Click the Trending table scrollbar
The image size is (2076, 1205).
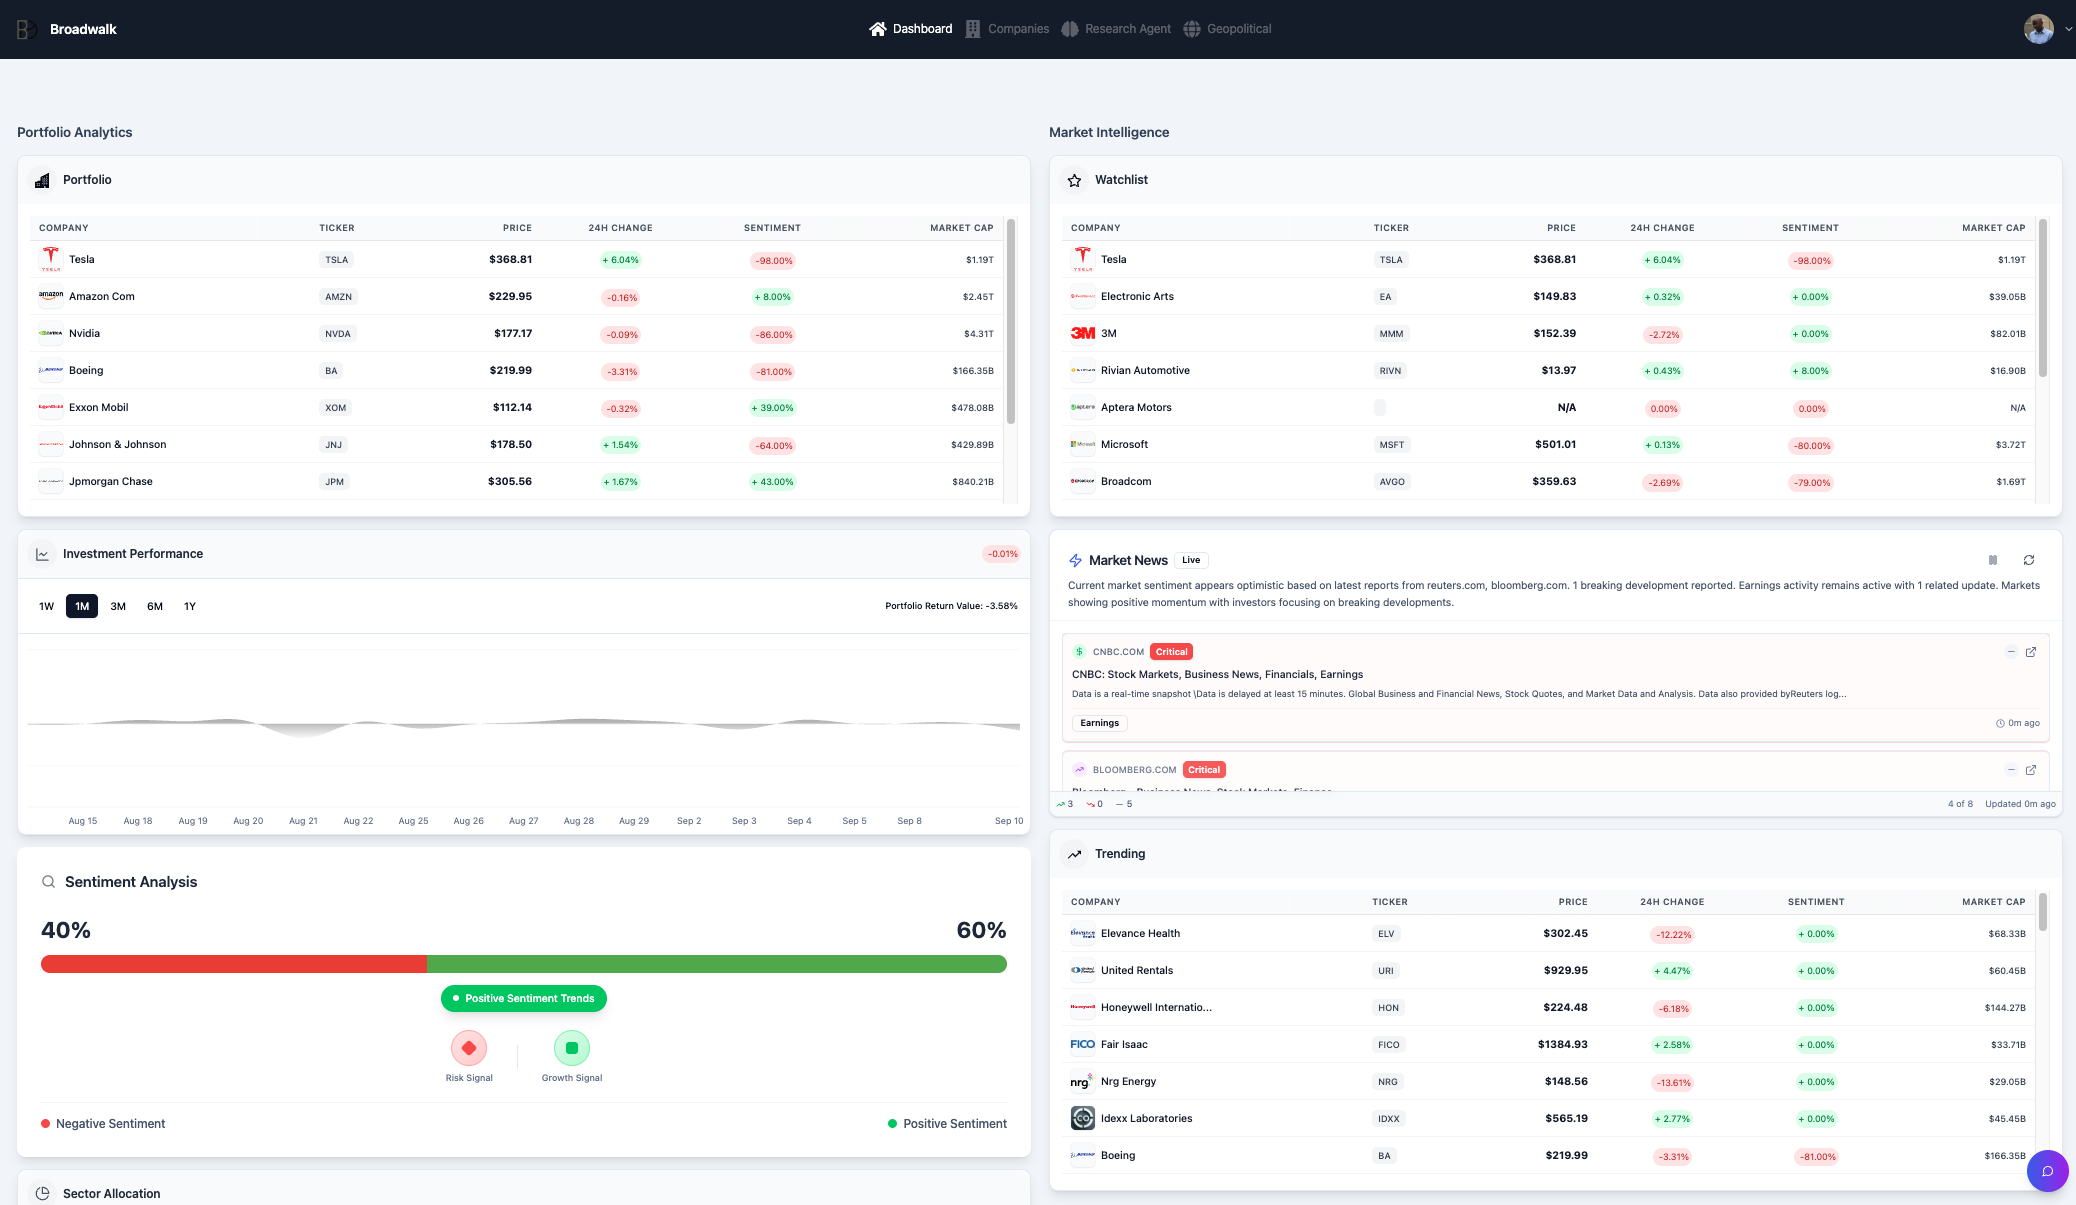point(2043,912)
